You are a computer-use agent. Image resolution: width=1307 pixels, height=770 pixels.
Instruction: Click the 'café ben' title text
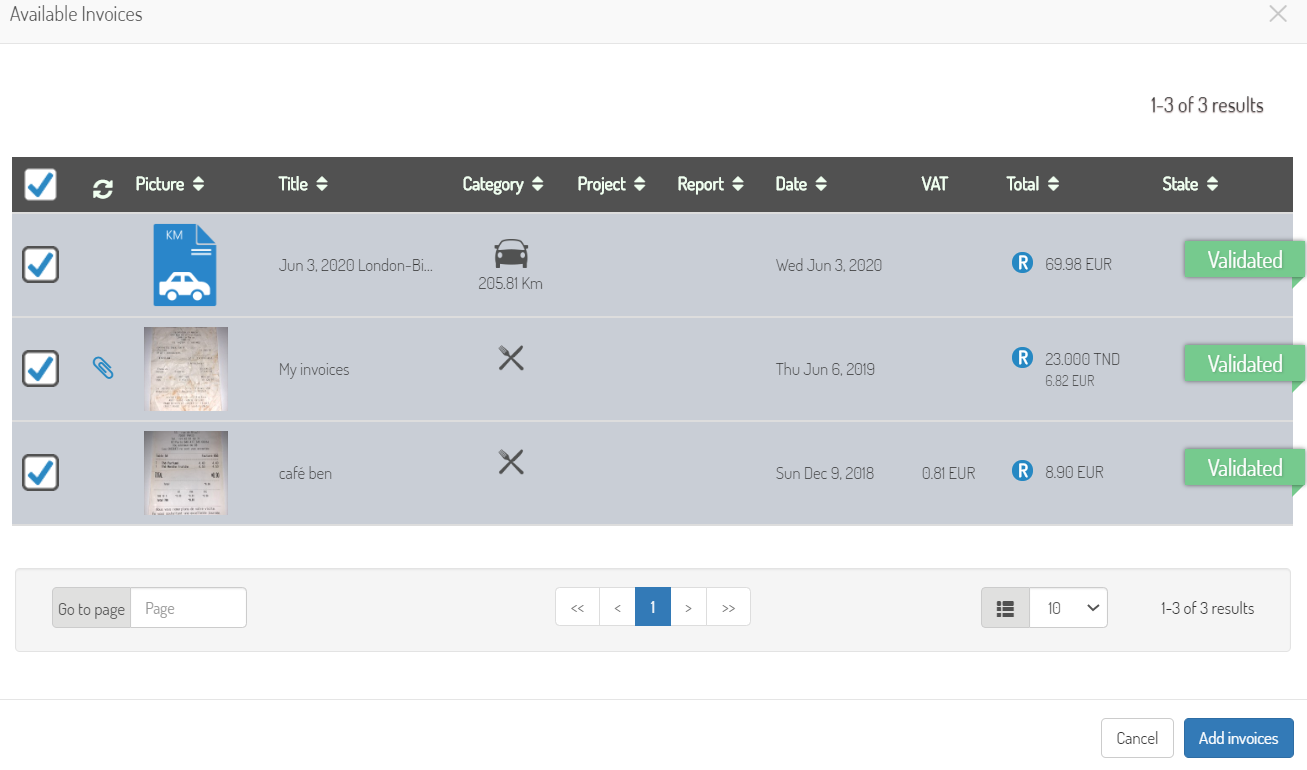click(x=305, y=473)
